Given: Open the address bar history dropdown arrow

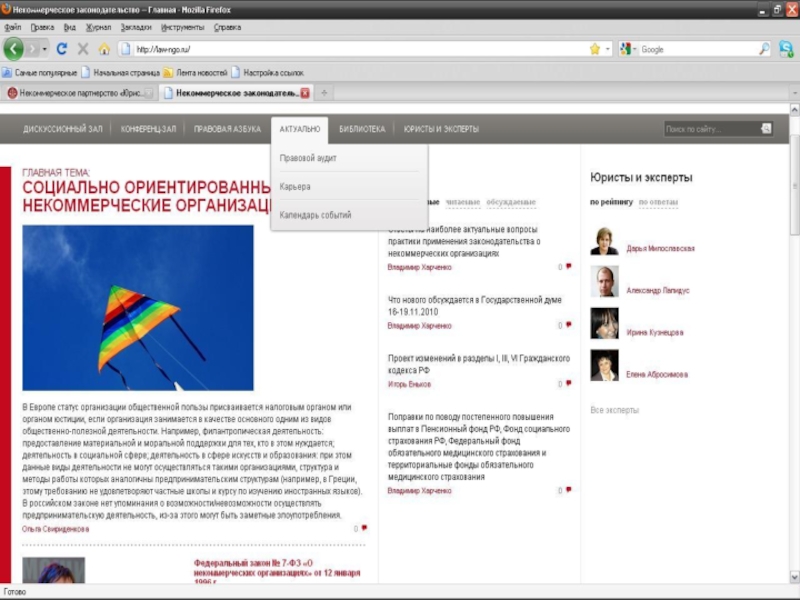Looking at the screenshot, I should (x=607, y=49).
